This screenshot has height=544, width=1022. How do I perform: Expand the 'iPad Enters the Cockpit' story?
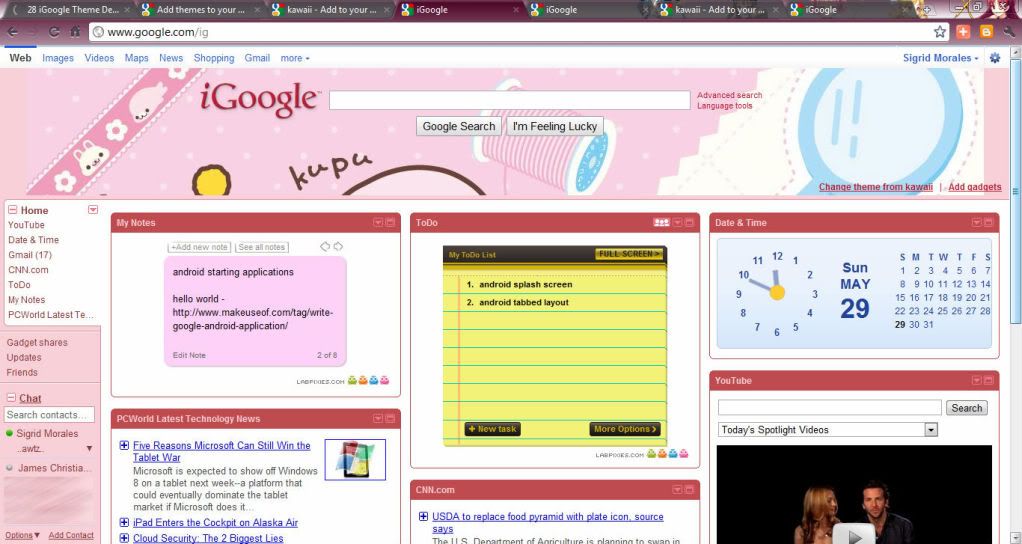124,523
